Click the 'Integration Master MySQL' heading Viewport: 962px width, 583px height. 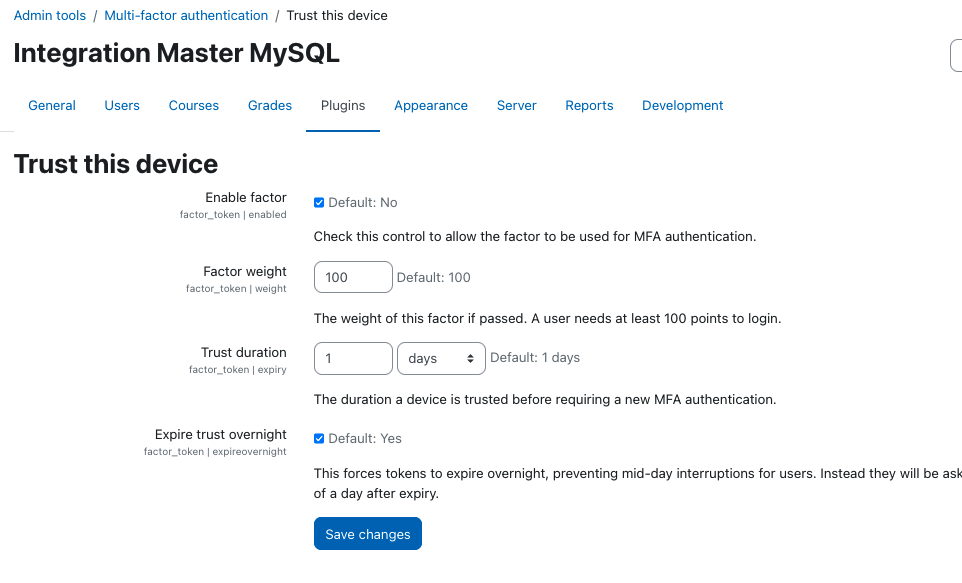click(x=177, y=53)
